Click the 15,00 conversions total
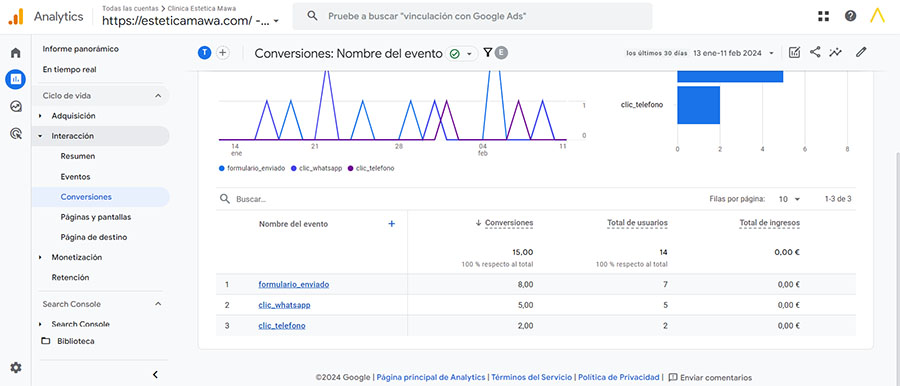 [522, 252]
